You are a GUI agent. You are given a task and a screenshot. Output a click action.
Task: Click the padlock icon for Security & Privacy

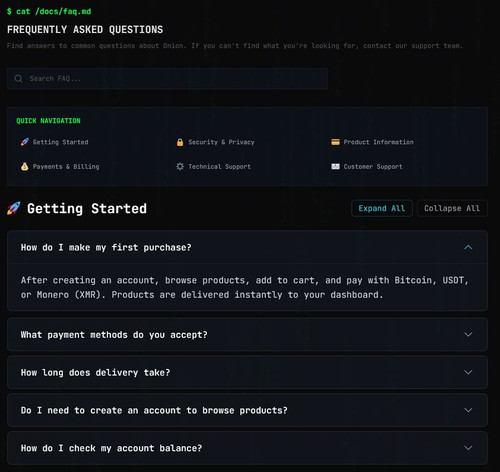180,142
